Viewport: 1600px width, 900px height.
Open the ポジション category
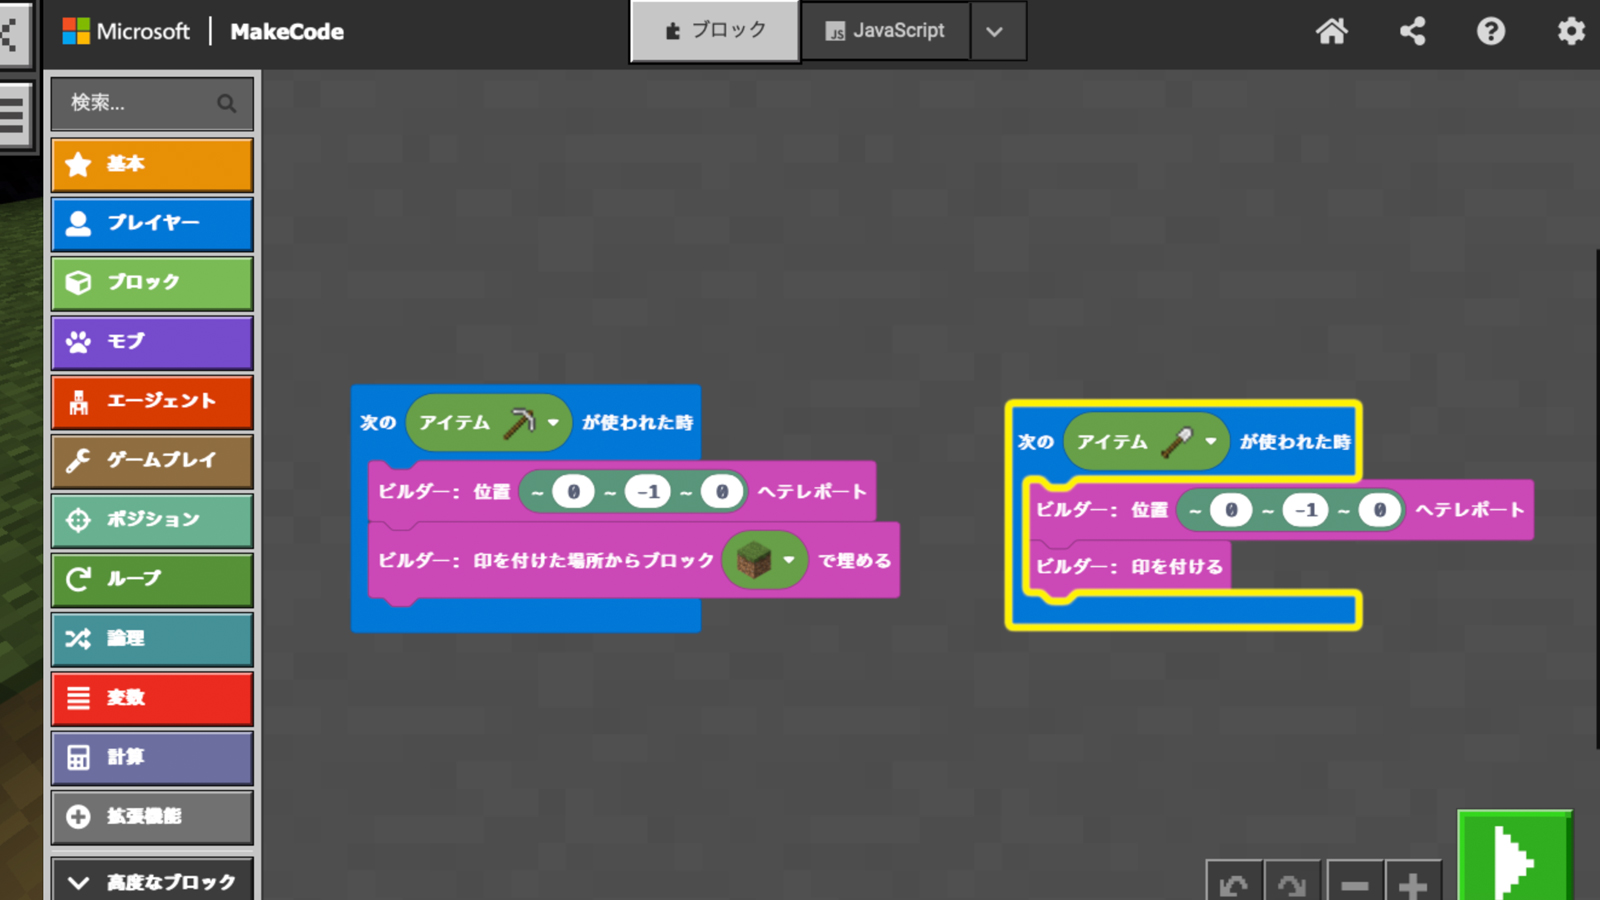pos(152,520)
